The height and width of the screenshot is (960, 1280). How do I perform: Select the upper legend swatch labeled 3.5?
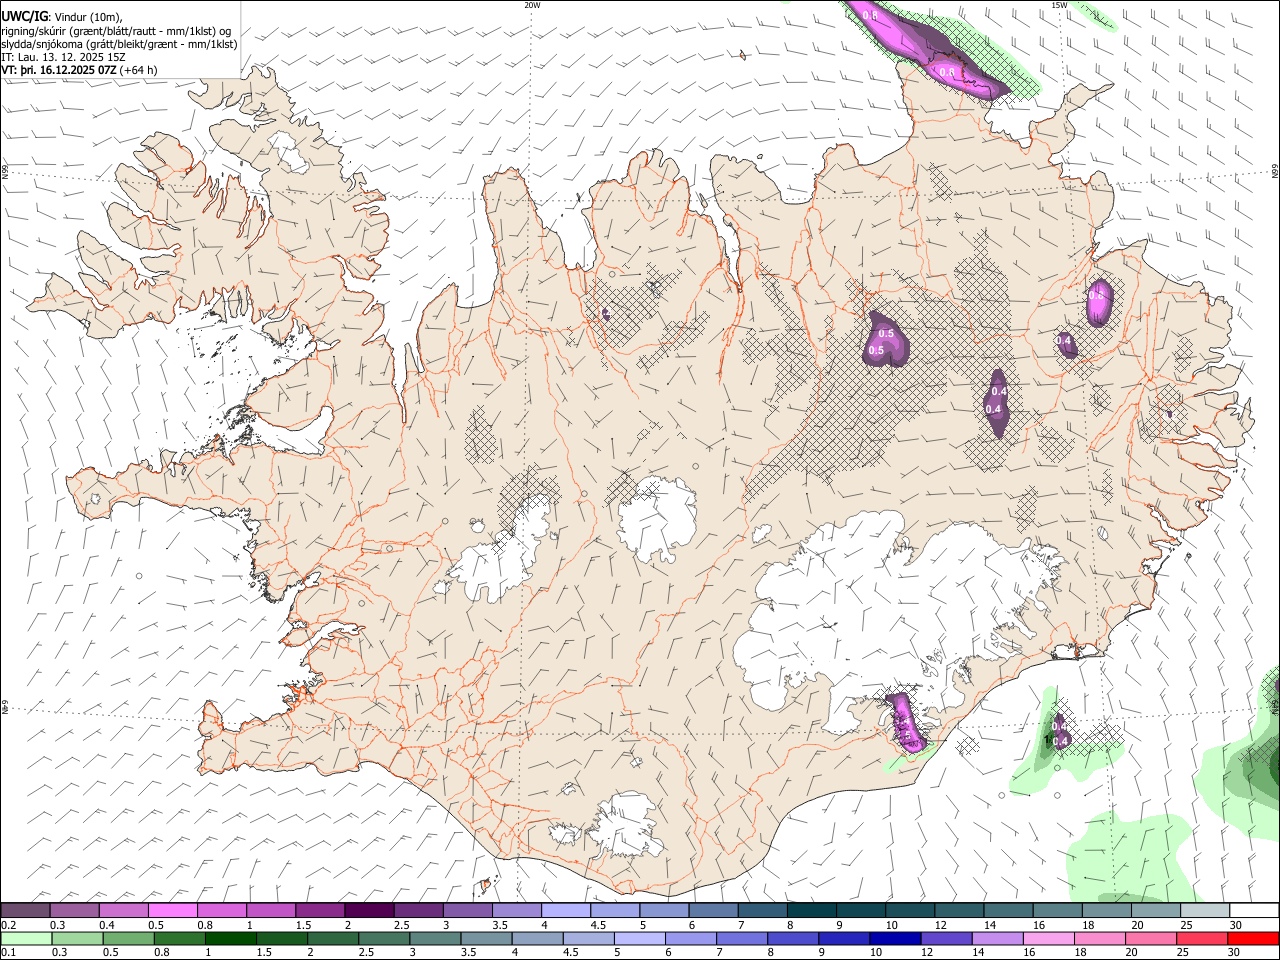point(516,910)
